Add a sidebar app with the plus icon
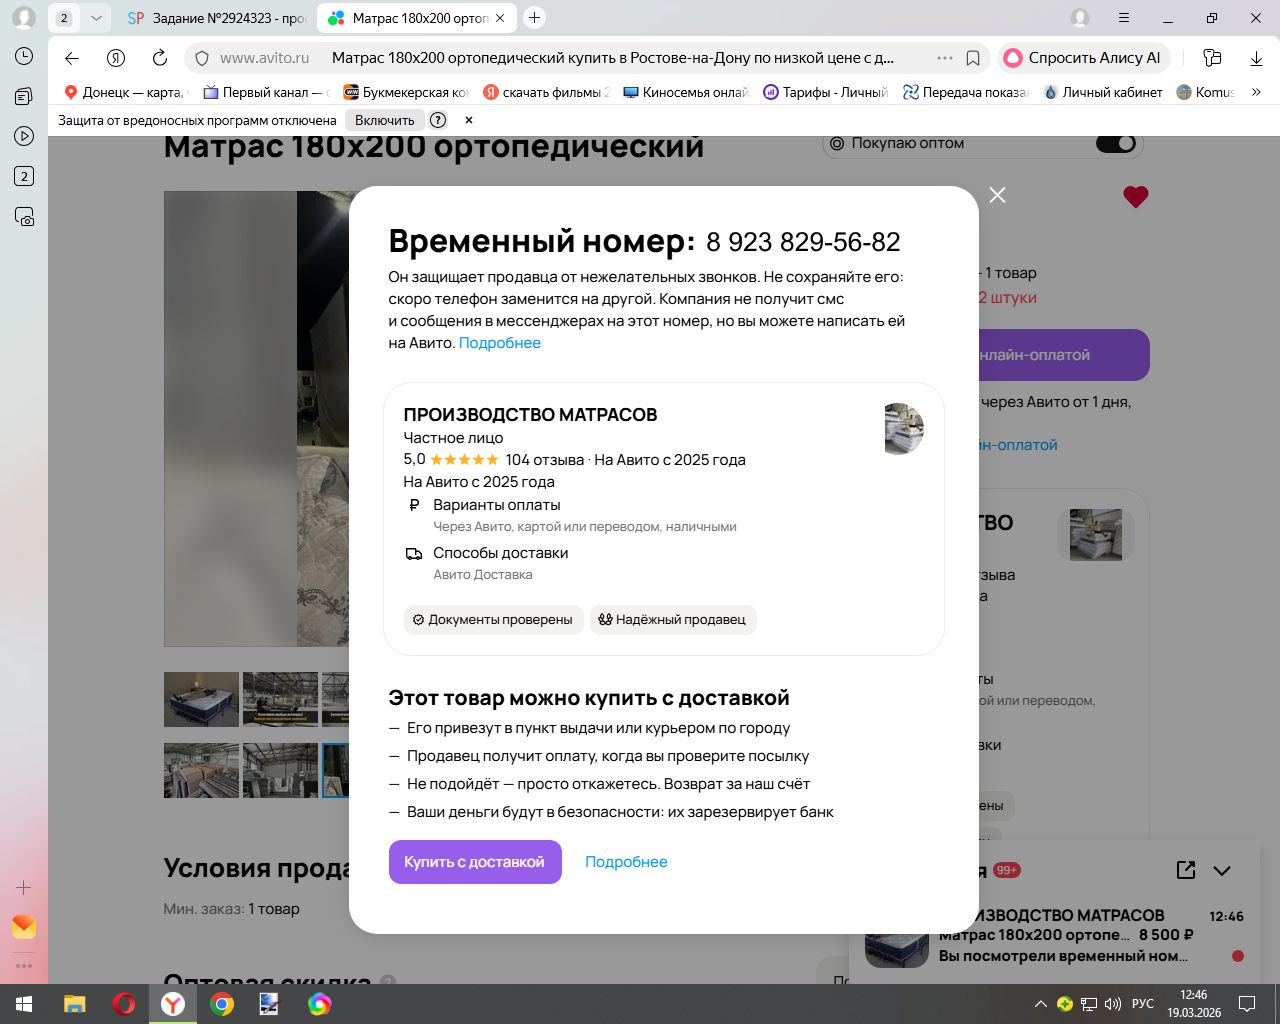This screenshot has height=1024, width=1280. pos(24,887)
